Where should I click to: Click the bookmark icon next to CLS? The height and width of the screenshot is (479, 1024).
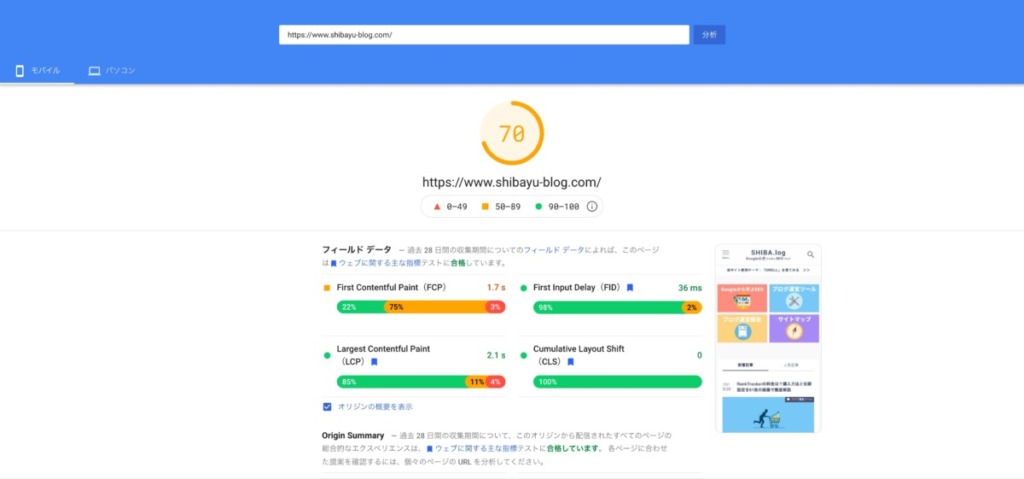tap(570, 362)
